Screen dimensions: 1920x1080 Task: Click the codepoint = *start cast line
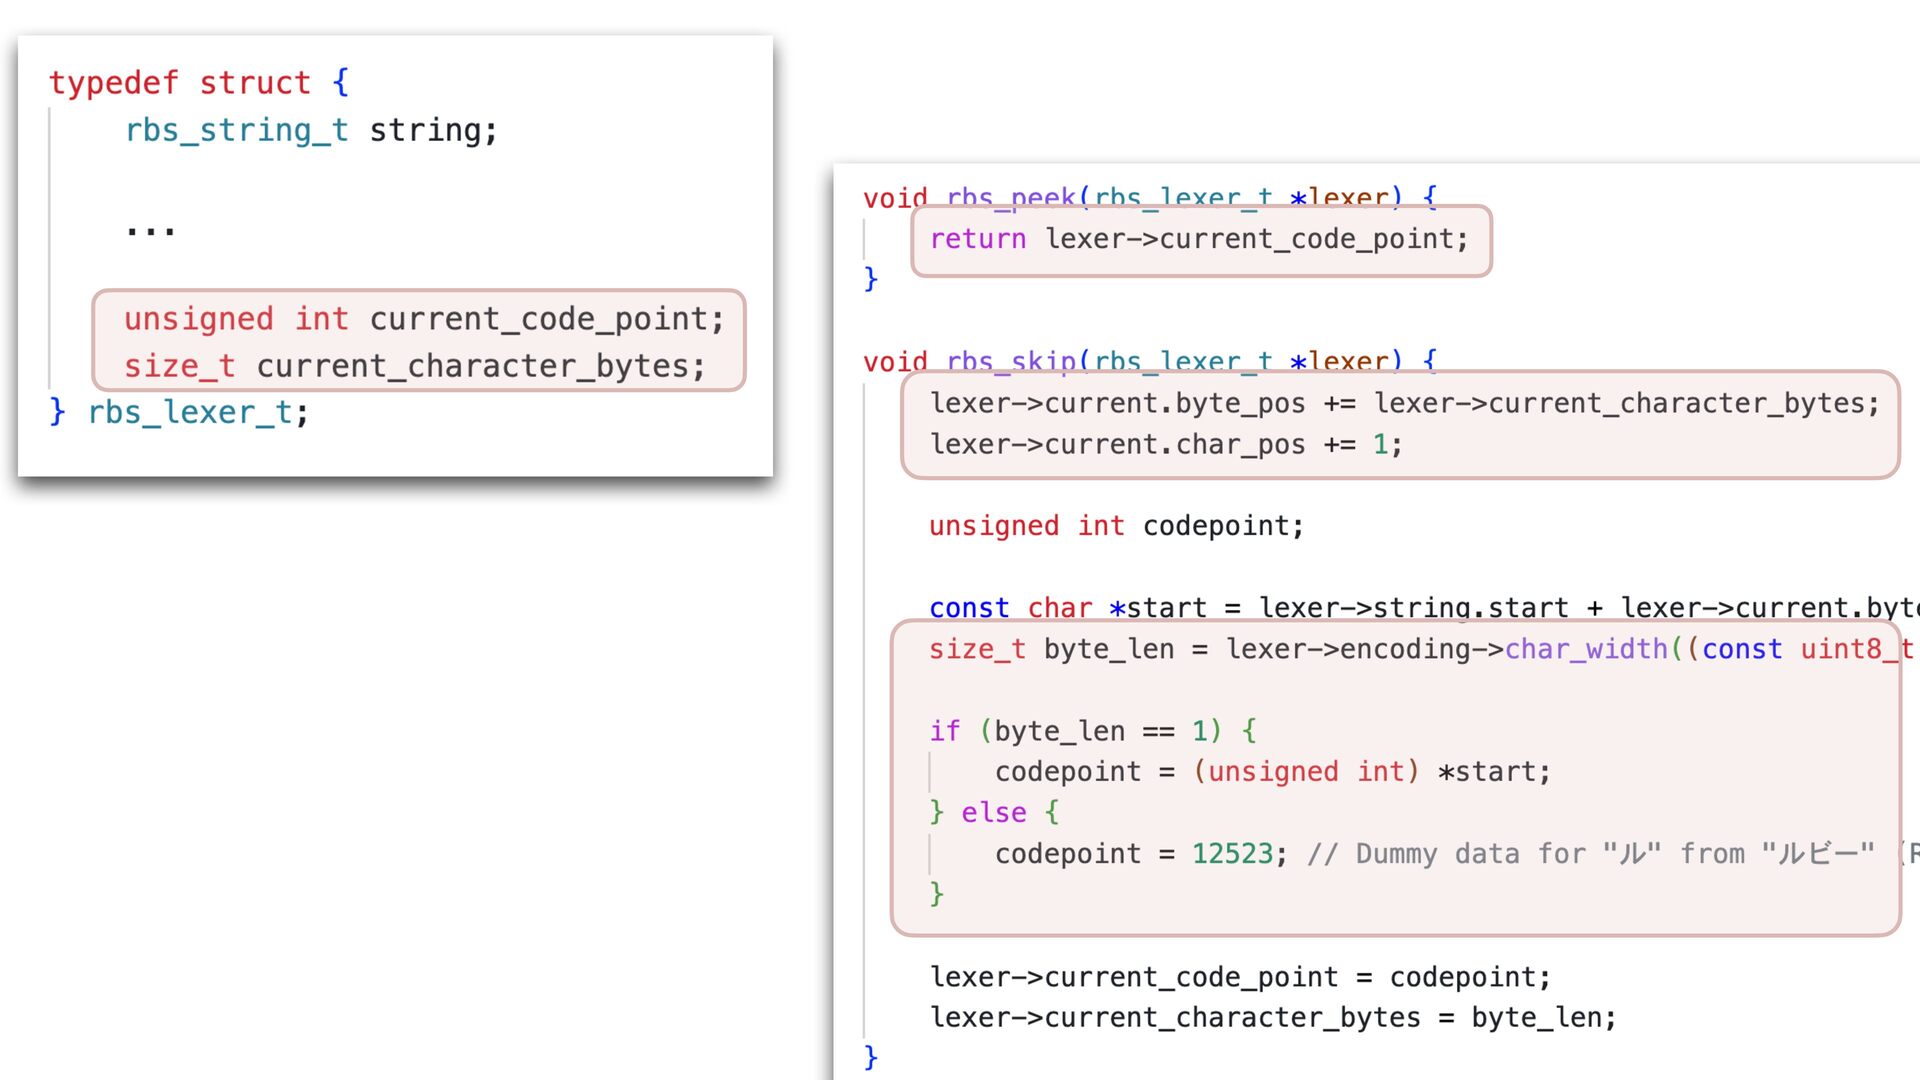pos(1272,772)
